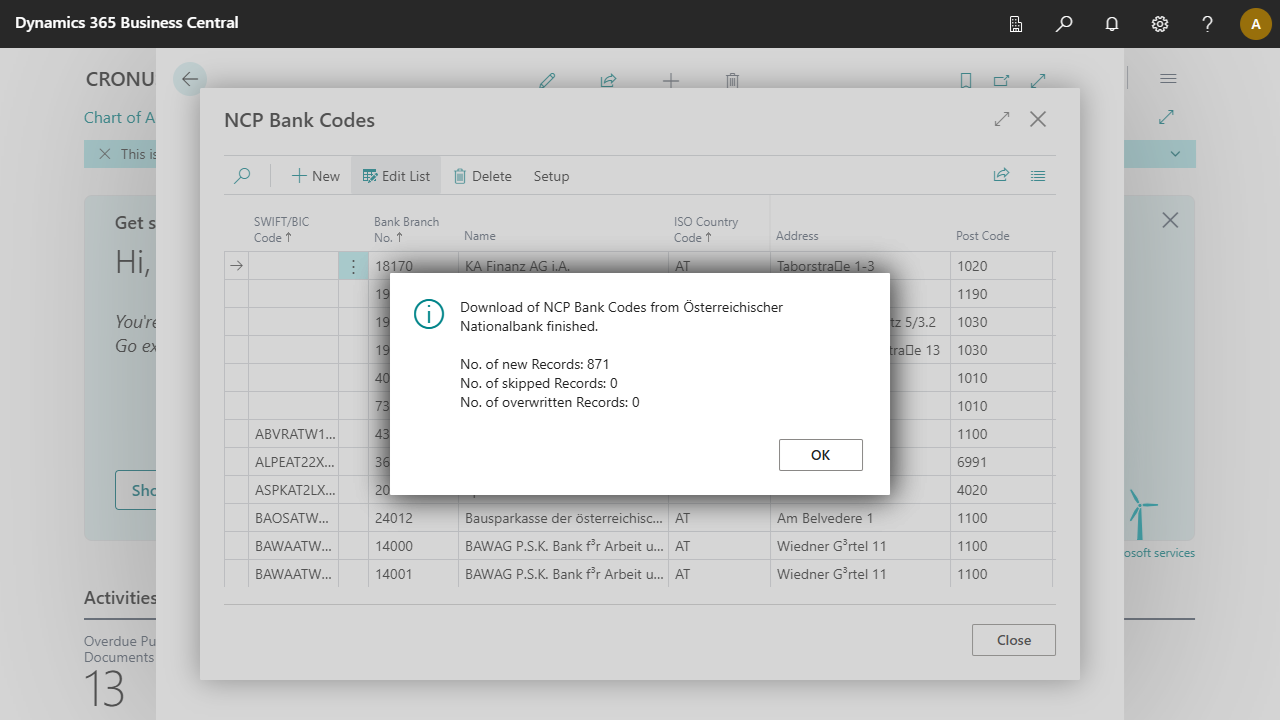The image size is (1280, 720).
Task: Click the Post Code column header
Action: pyautogui.click(x=982, y=236)
